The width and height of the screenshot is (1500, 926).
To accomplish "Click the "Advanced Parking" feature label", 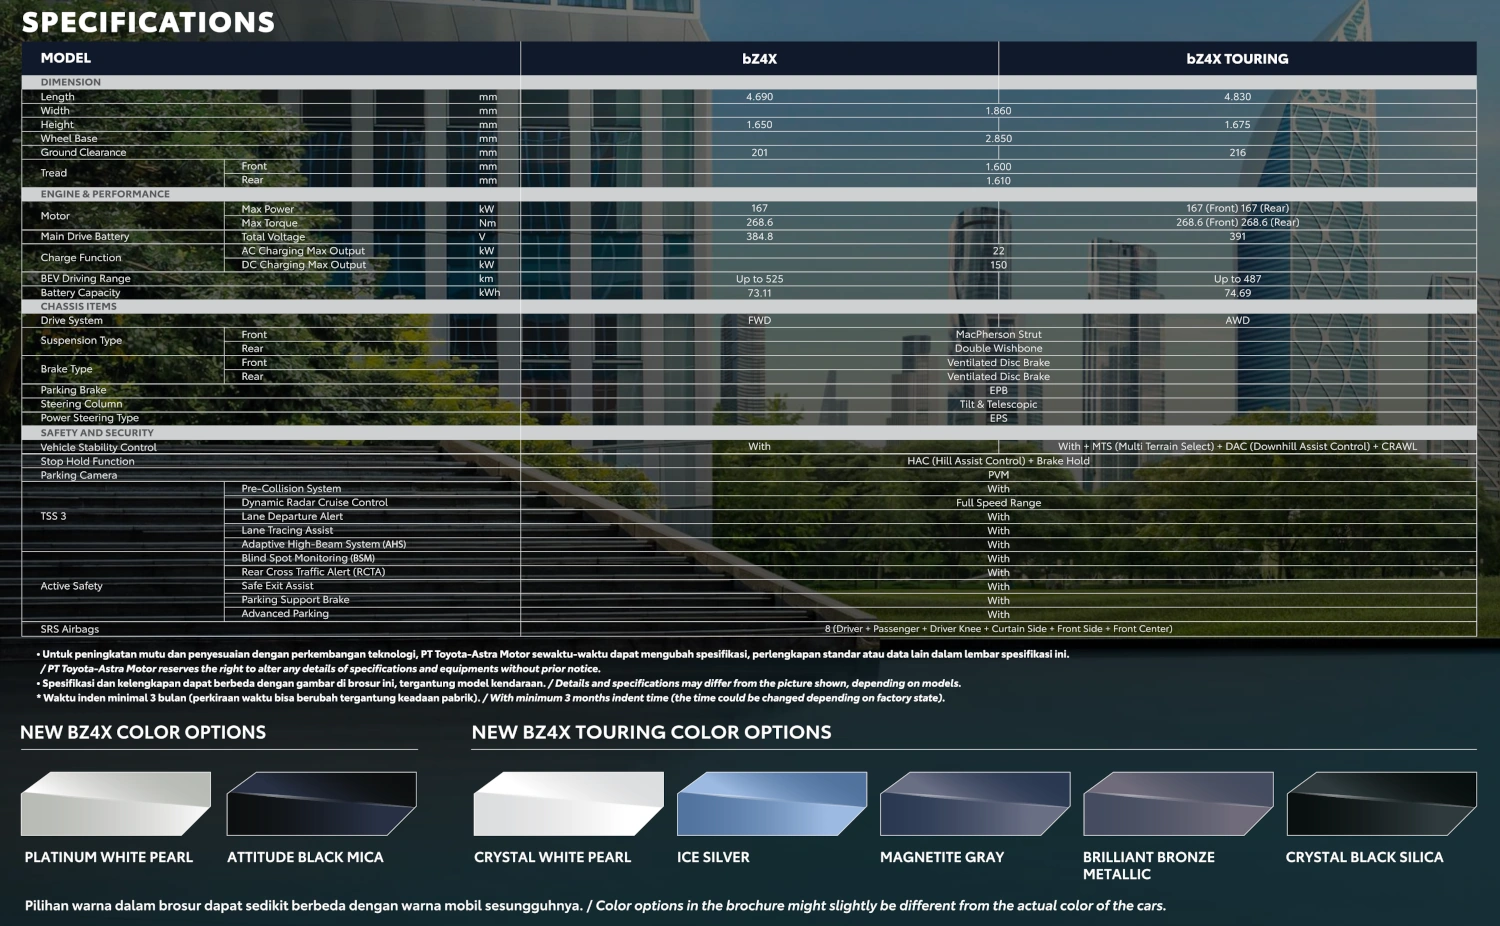I will [x=285, y=614].
